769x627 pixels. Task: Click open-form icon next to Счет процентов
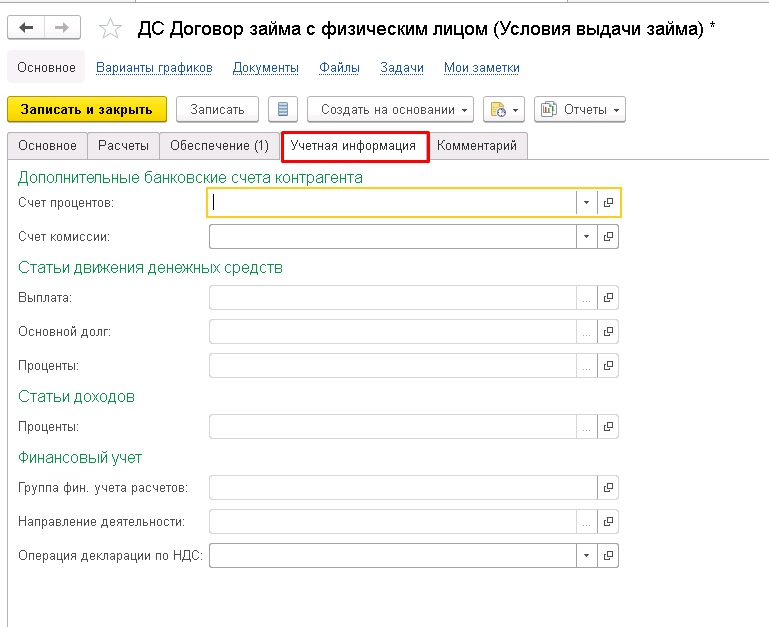(608, 203)
